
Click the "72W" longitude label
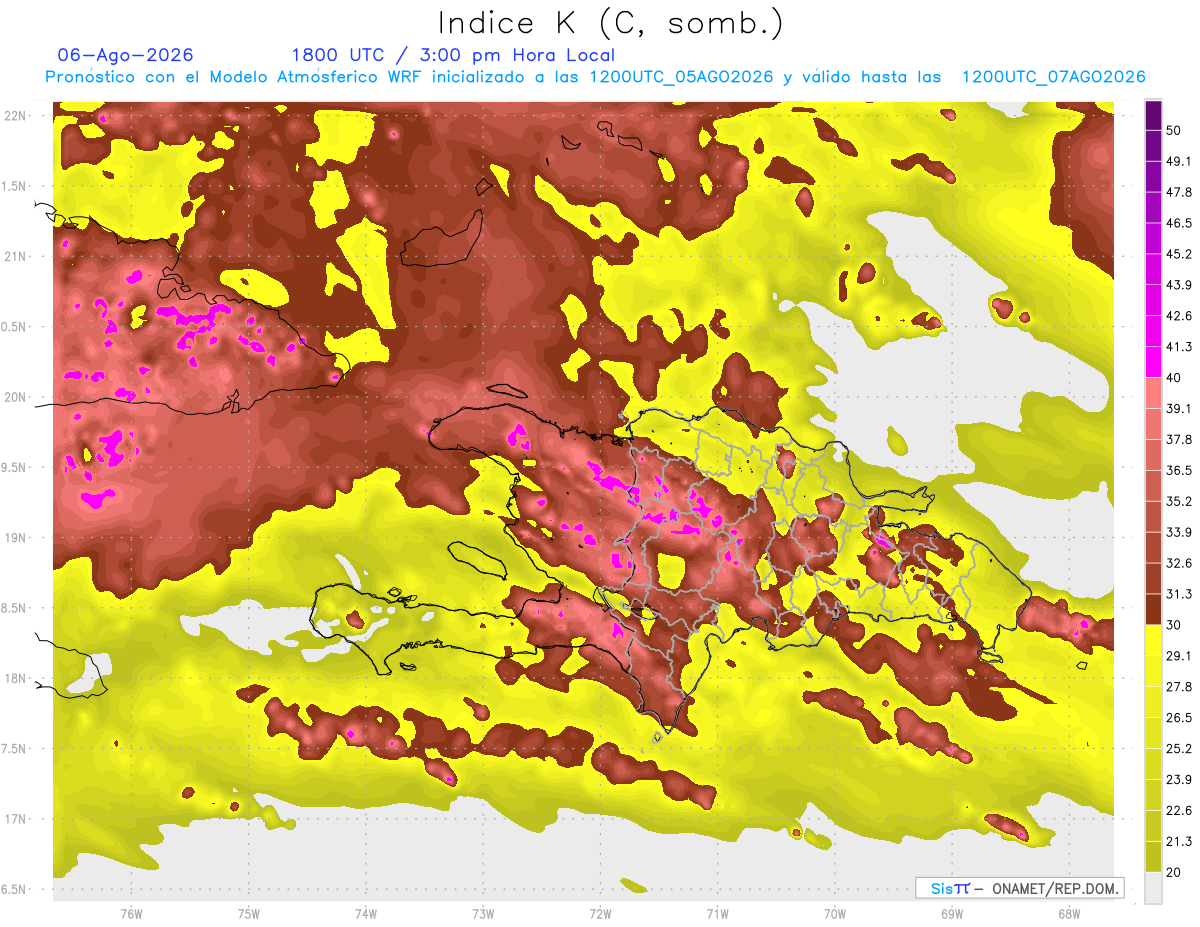[600, 914]
